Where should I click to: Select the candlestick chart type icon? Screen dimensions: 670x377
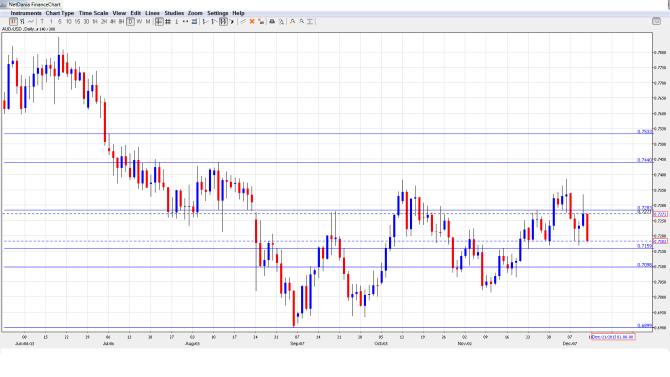point(14,21)
